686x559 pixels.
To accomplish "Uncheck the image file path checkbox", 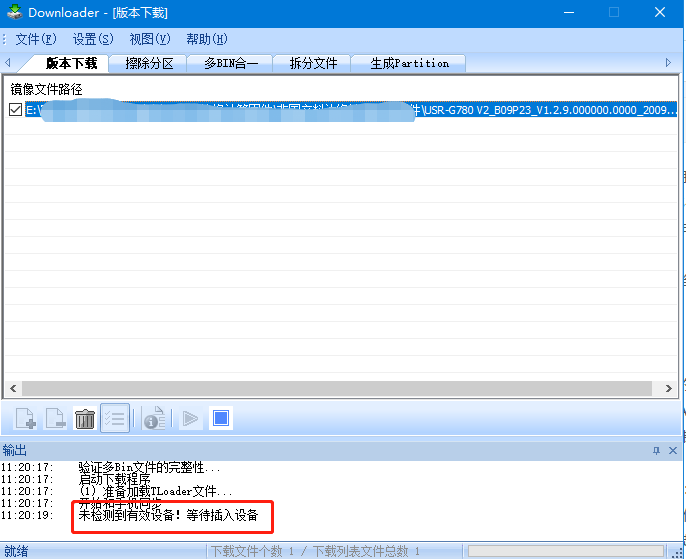I will tap(15, 109).
